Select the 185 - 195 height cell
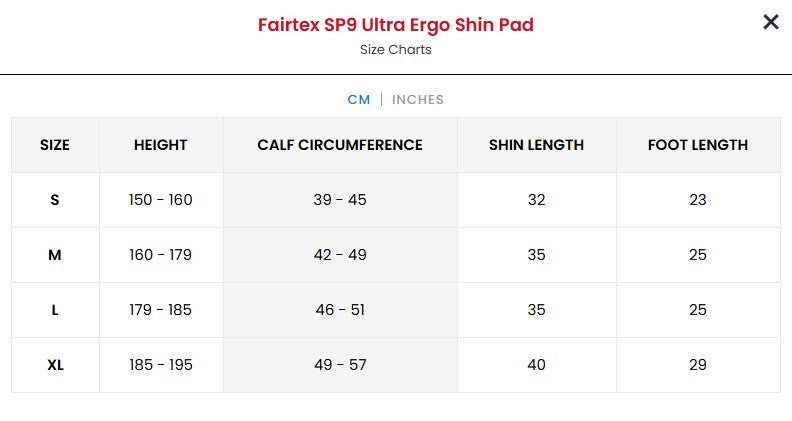Image resolution: width=792 pixels, height=421 pixels. coord(161,365)
